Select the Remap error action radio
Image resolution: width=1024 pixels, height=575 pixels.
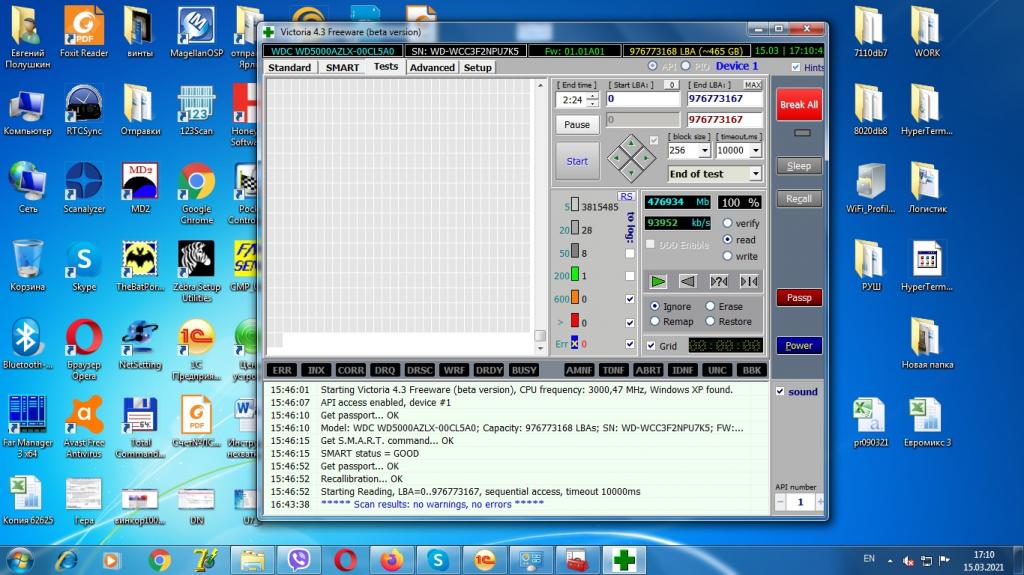click(x=655, y=321)
